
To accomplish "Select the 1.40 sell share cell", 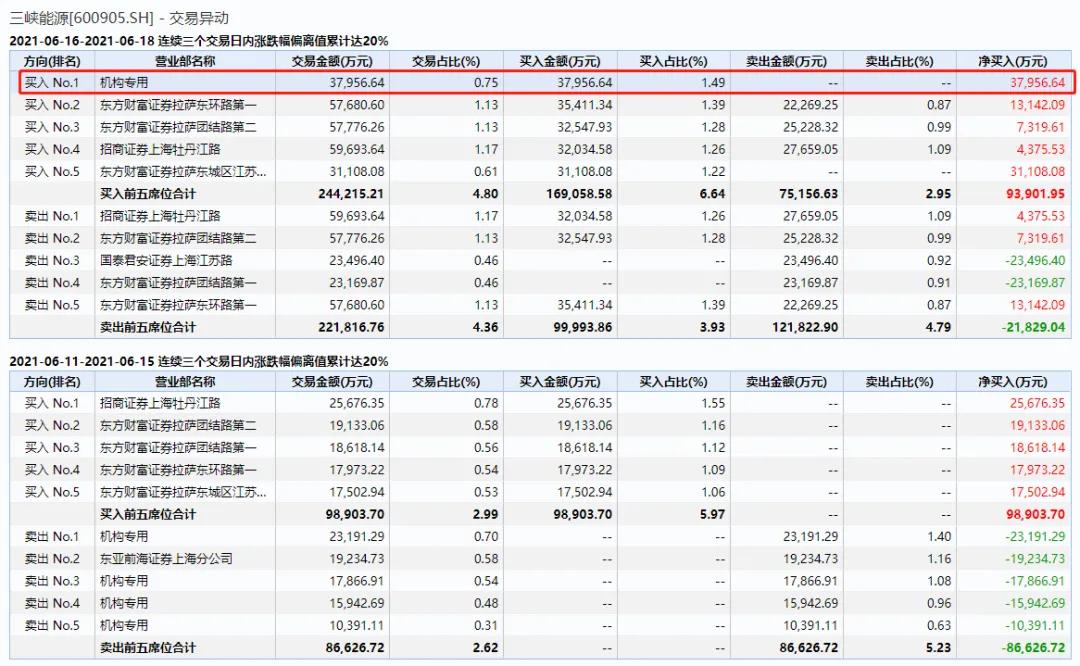I will point(939,537).
